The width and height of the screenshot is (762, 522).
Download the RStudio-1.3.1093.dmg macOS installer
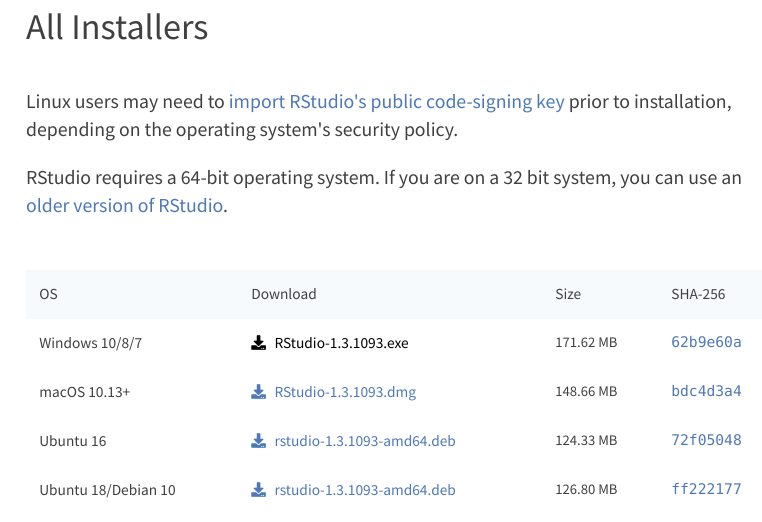click(x=345, y=392)
